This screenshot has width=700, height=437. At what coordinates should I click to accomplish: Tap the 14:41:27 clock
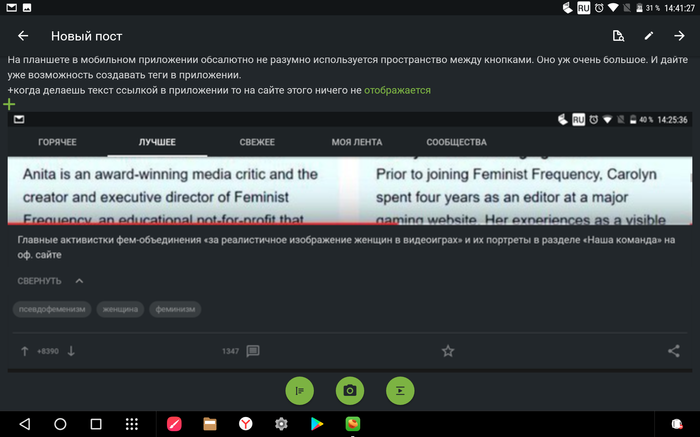(x=679, y=8)
